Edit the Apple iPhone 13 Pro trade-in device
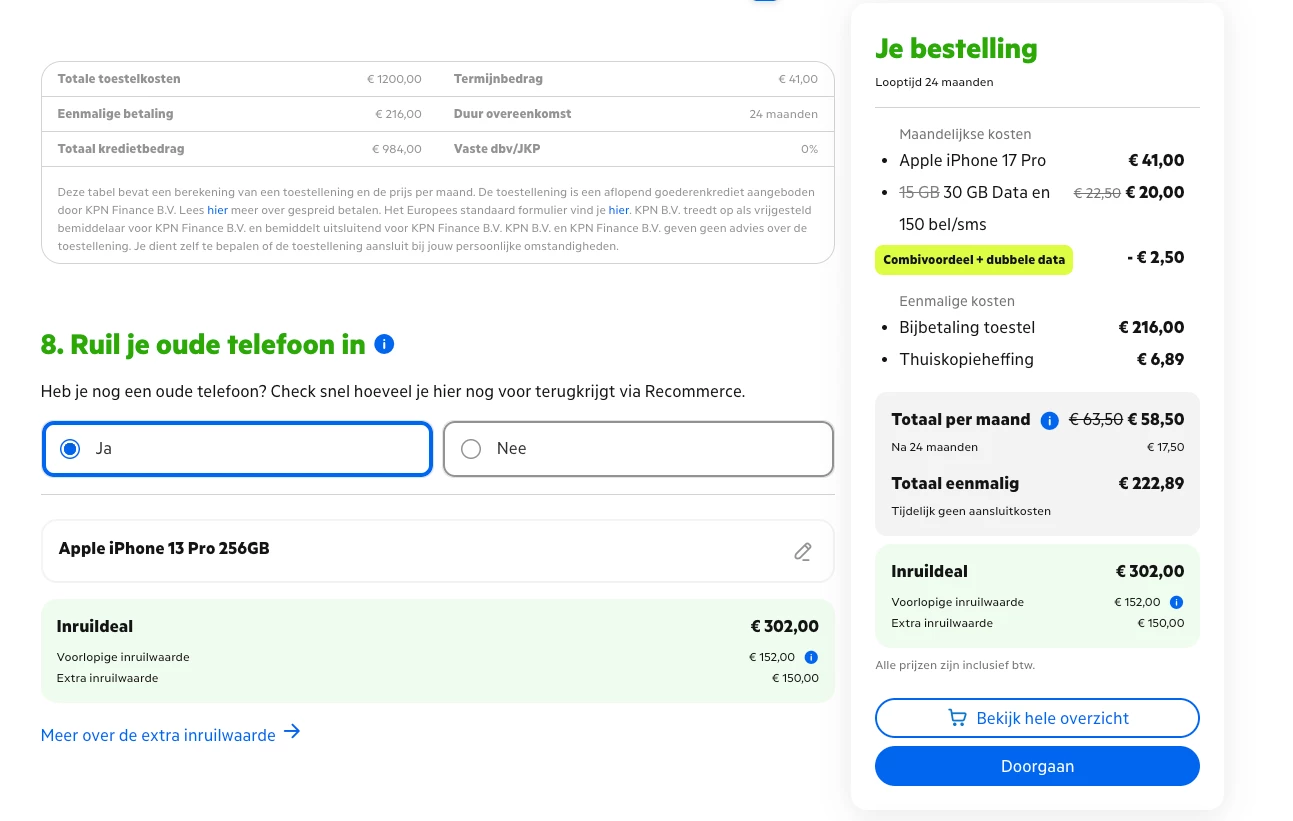 pyautogui.click(x=802, y=551)
